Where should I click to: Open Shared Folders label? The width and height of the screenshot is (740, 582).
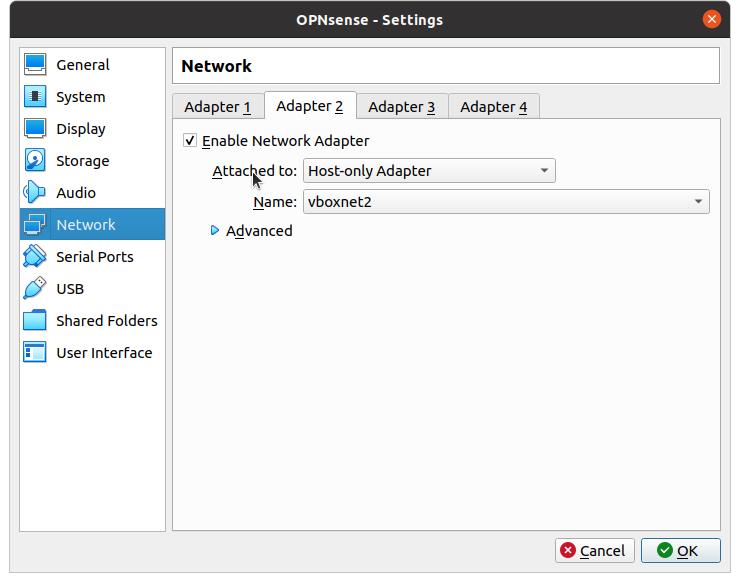click(x=107, y=321)
